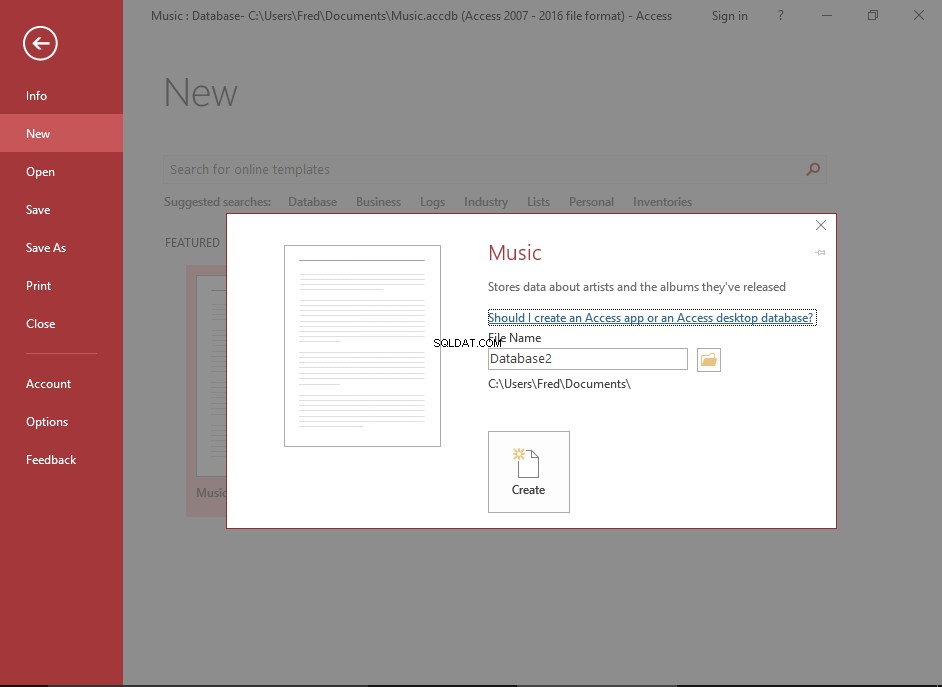Viewport: 942px width, 687px height.
Task: Click the Music heading in the dialog
Action: click(515, 253)
